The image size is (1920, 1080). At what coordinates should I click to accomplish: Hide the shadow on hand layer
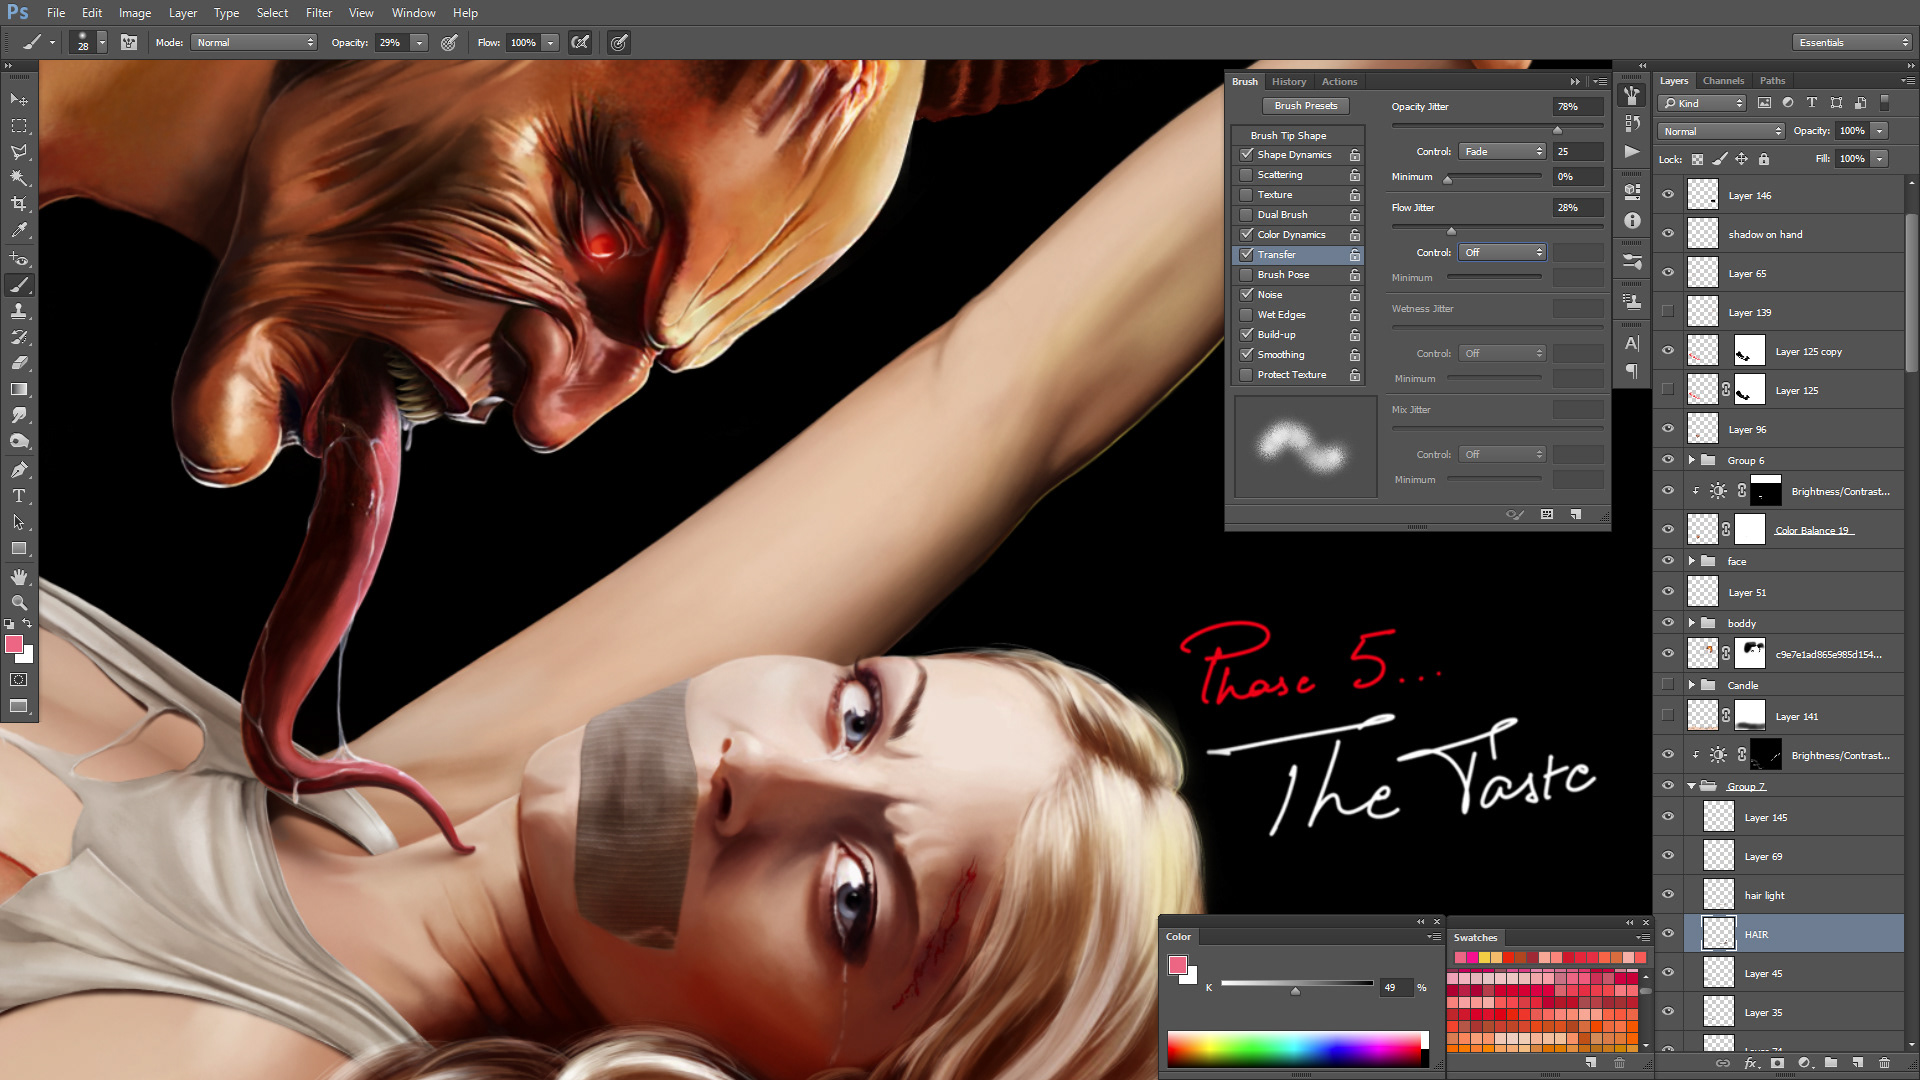click(1667, 234)
